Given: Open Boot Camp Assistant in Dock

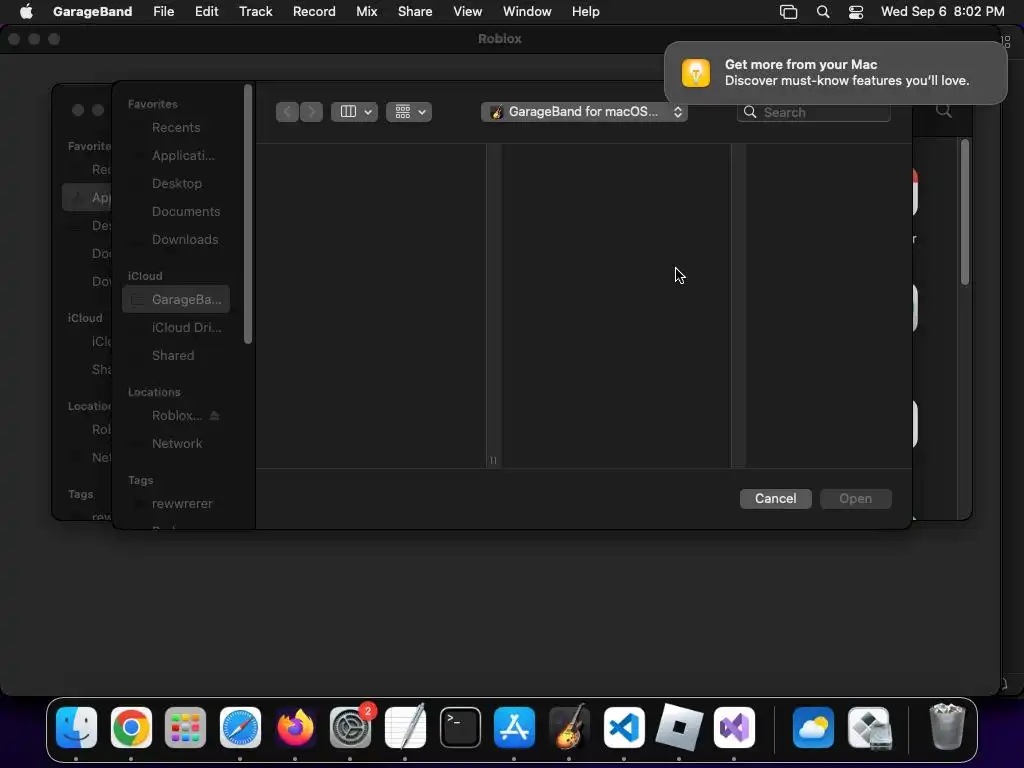Looking at the screenshot, I should click(869, 727).
